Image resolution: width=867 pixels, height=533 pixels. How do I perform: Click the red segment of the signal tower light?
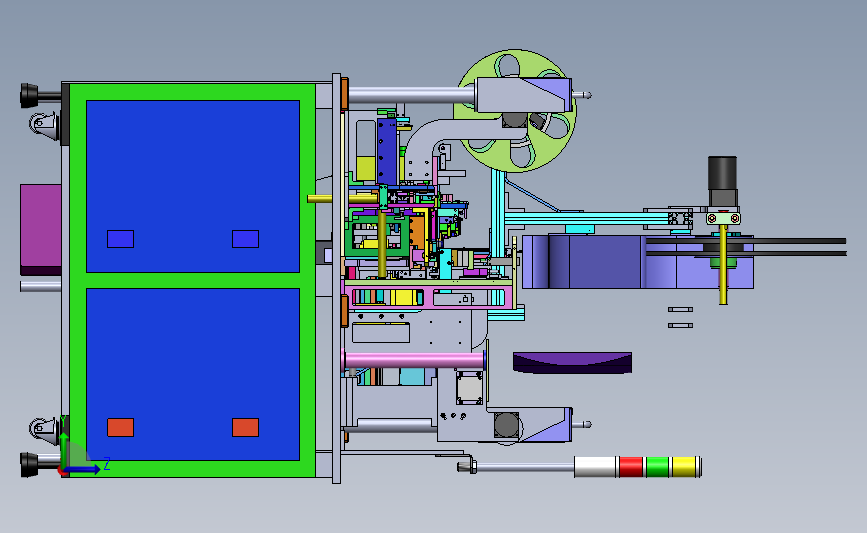click(631, 467)
